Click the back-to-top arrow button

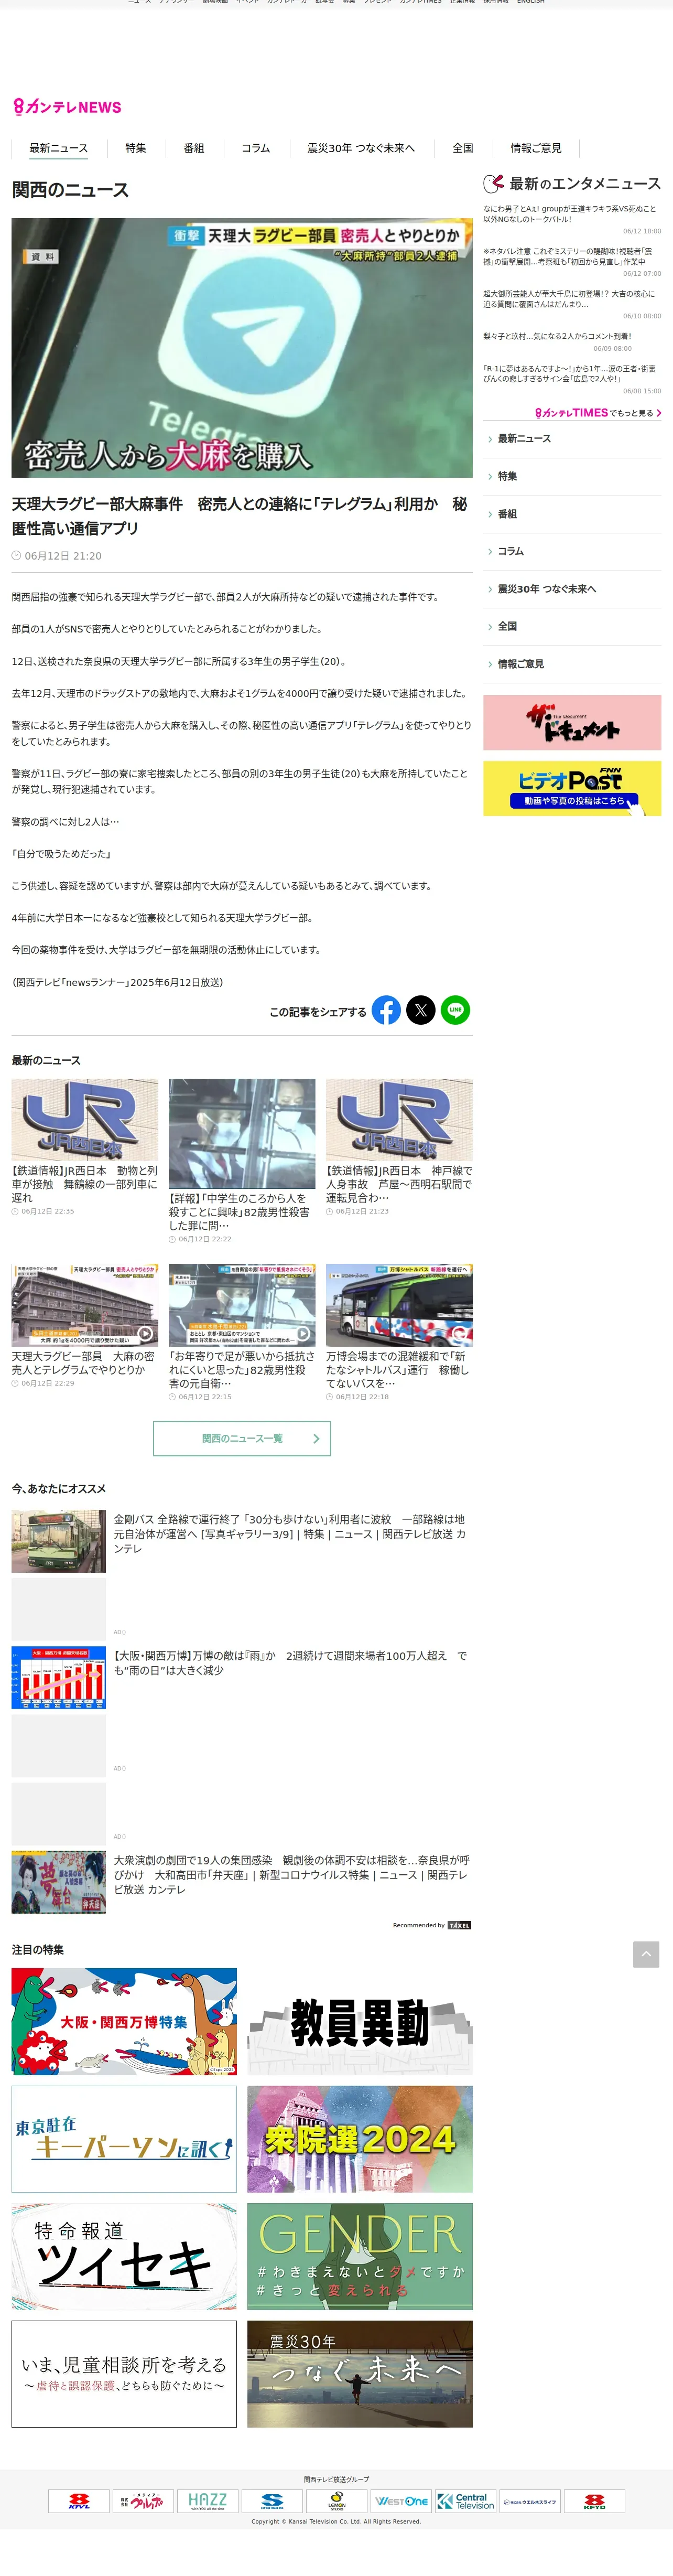click(x=646, y=1954)
